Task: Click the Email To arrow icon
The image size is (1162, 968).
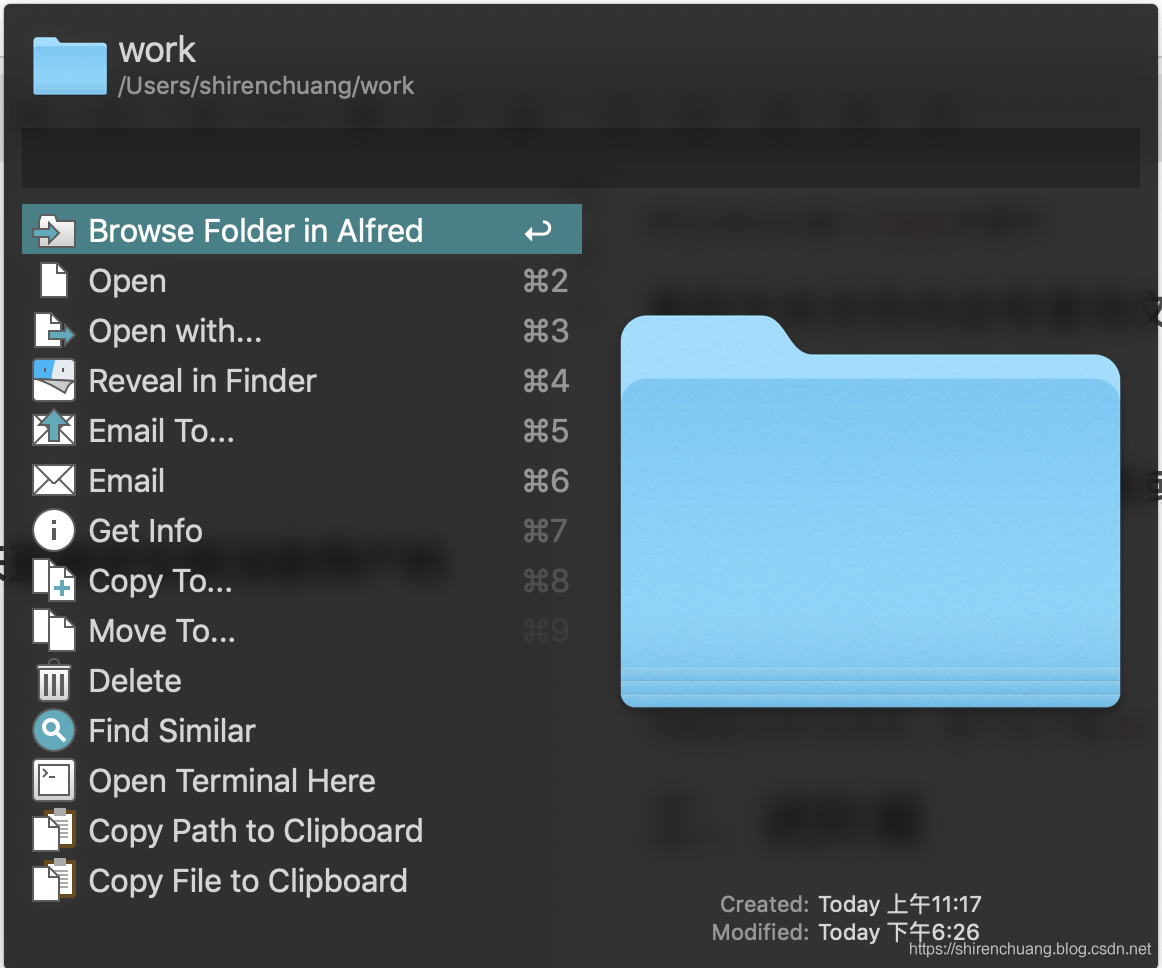Action: coord(54,428)
